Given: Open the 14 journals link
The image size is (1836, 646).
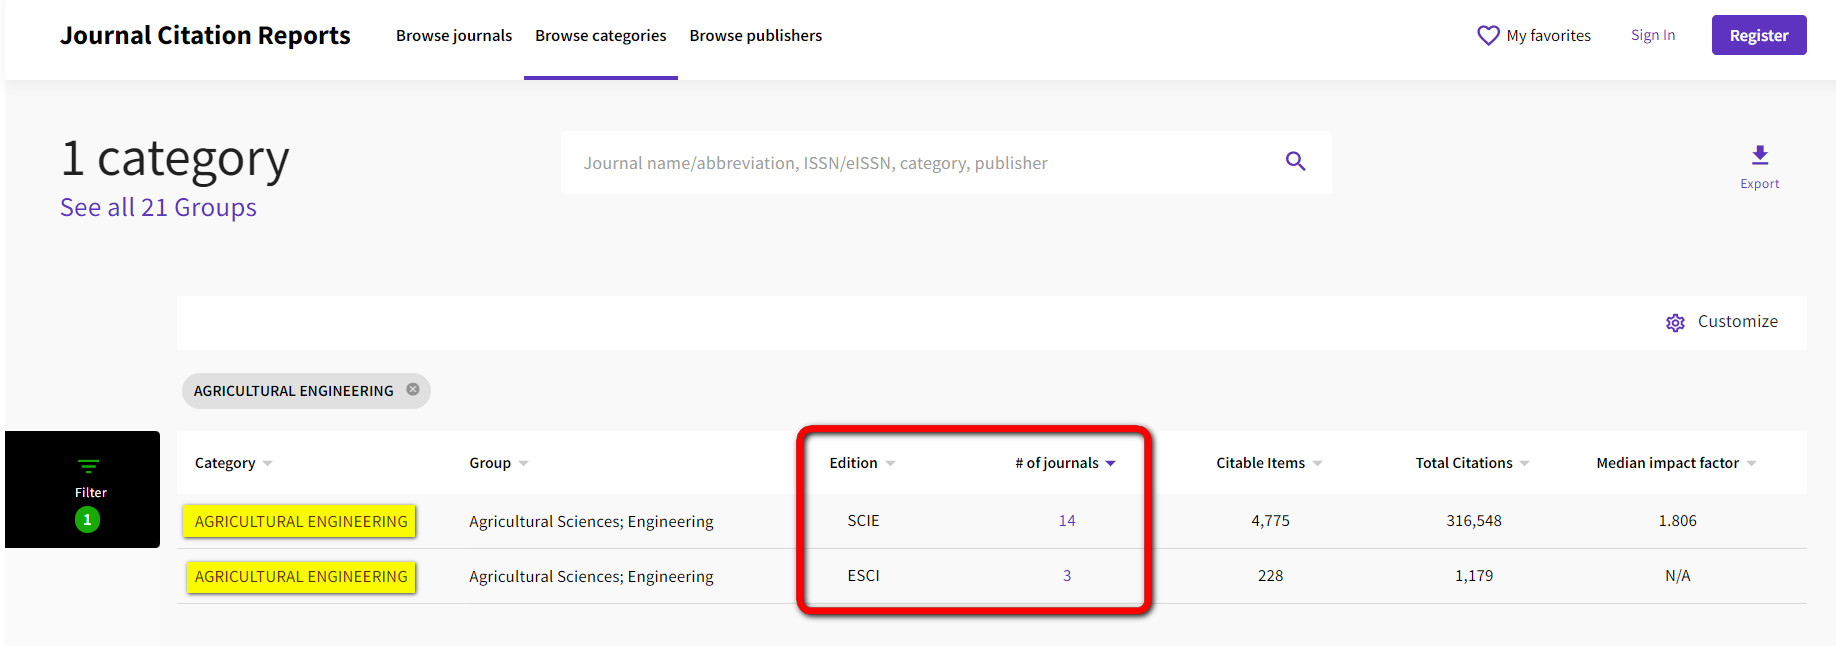Looking at the screenshot, I should pos(1067,520).
